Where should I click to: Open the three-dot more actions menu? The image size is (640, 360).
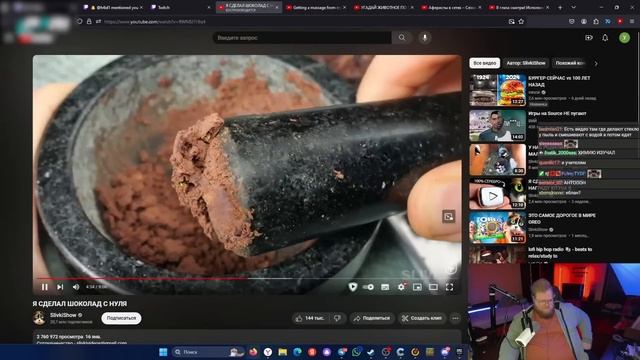pyautogui.click(x=456, y=318)
